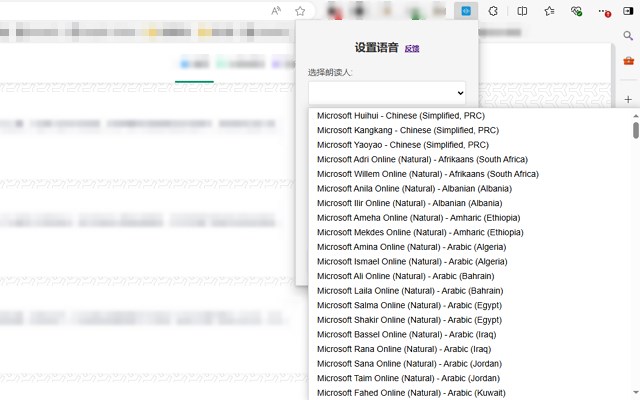This screenshot has width=640, height=400.
Task: Add this page to favorites star icon
Action: 300,11
